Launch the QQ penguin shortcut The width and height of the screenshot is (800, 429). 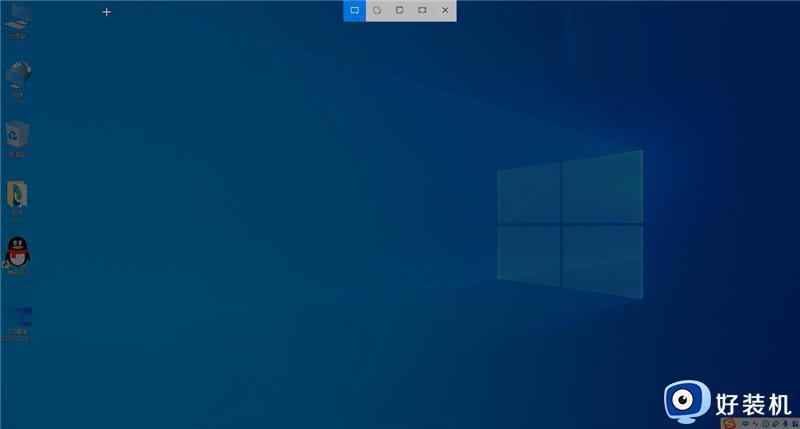click(18, 253)
